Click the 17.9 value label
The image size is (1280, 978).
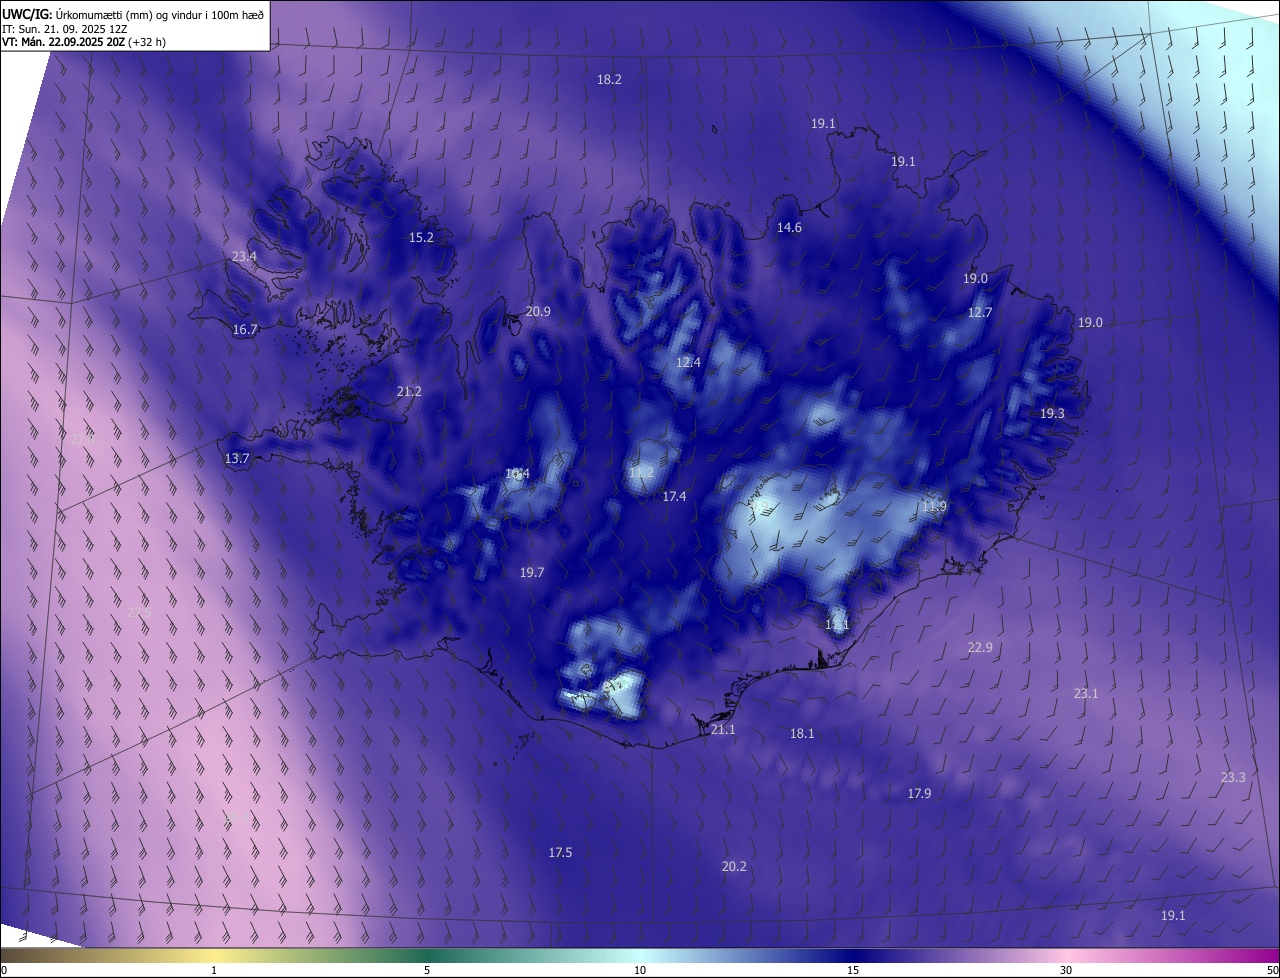[x=919, y=794]
